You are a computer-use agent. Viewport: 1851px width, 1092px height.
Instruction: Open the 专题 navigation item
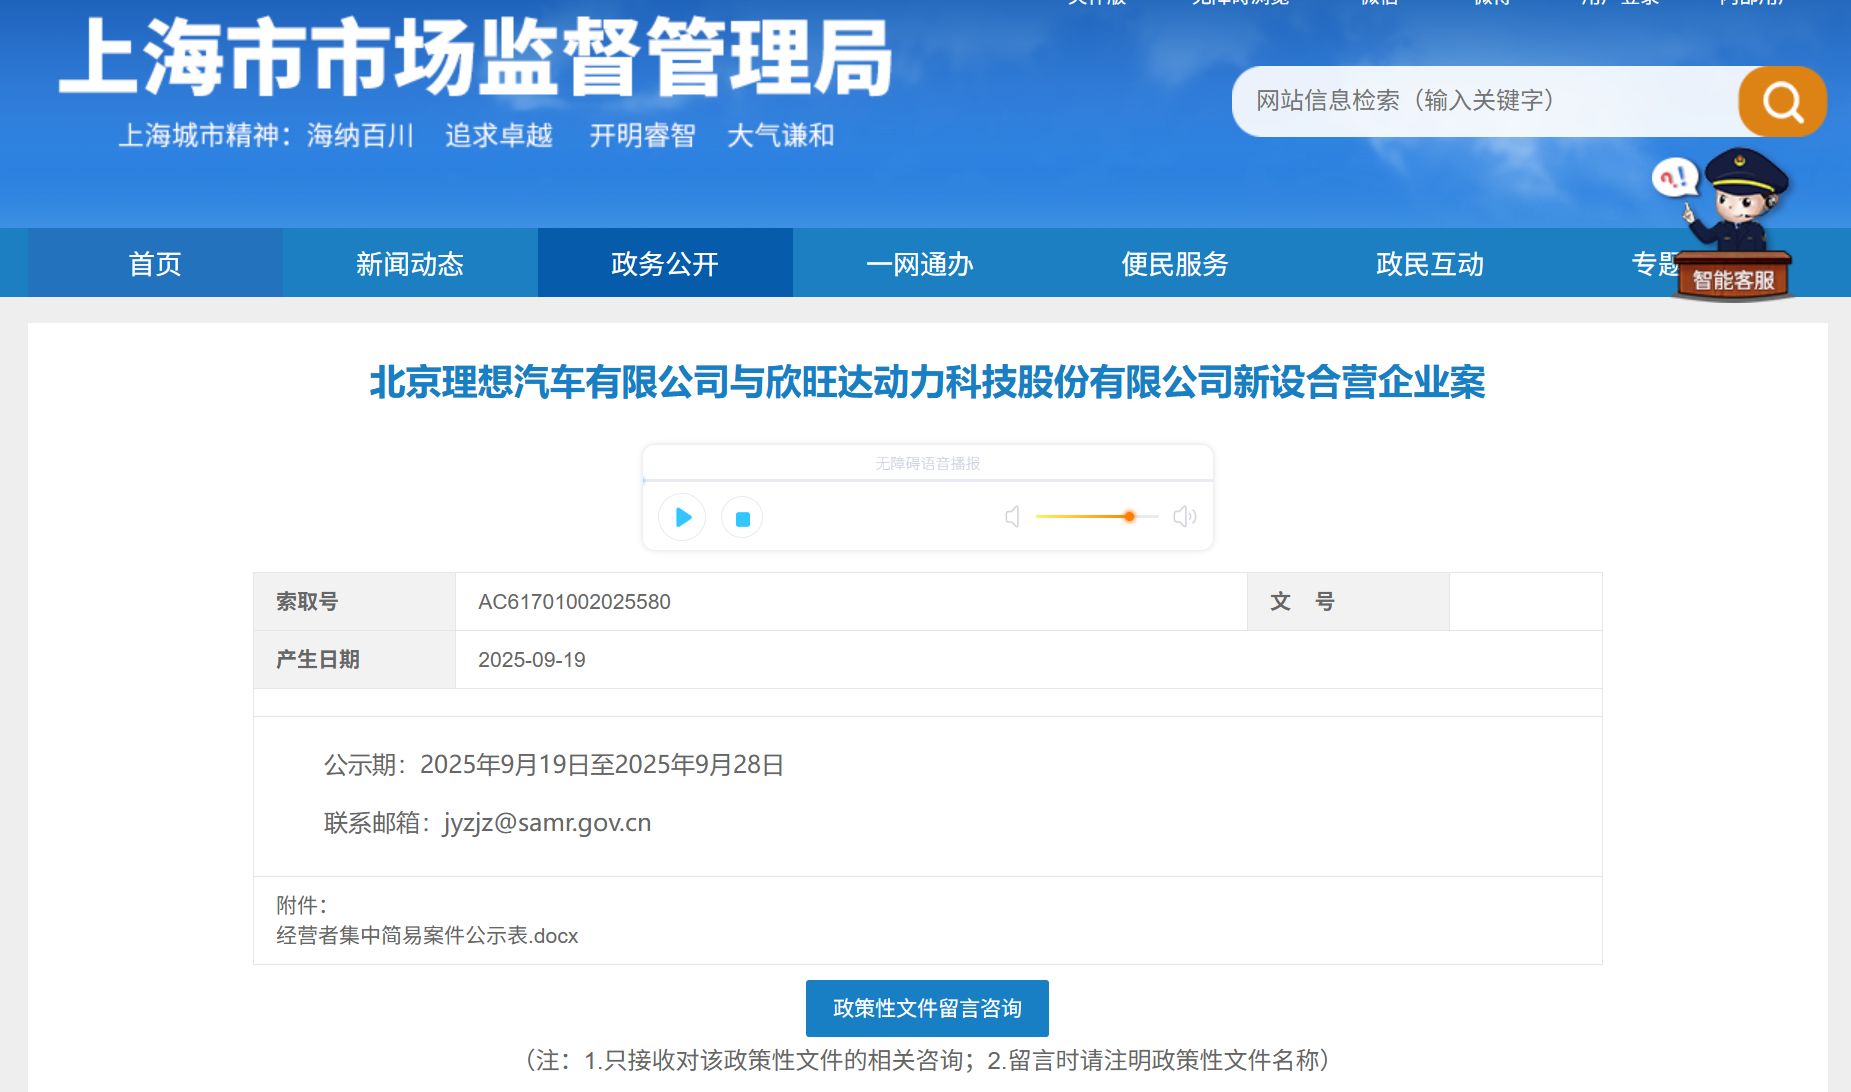[x=1652, y=264]
